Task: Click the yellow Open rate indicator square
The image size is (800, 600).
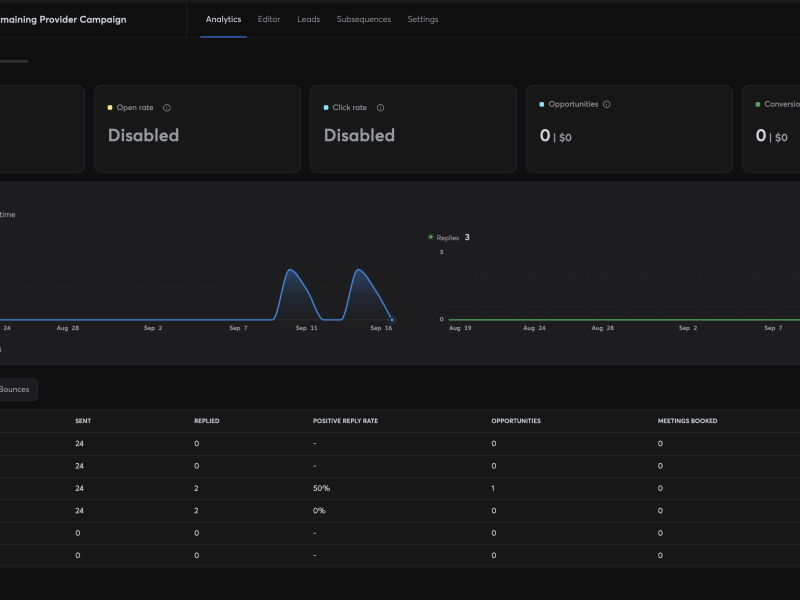Action: pos(110,108)
